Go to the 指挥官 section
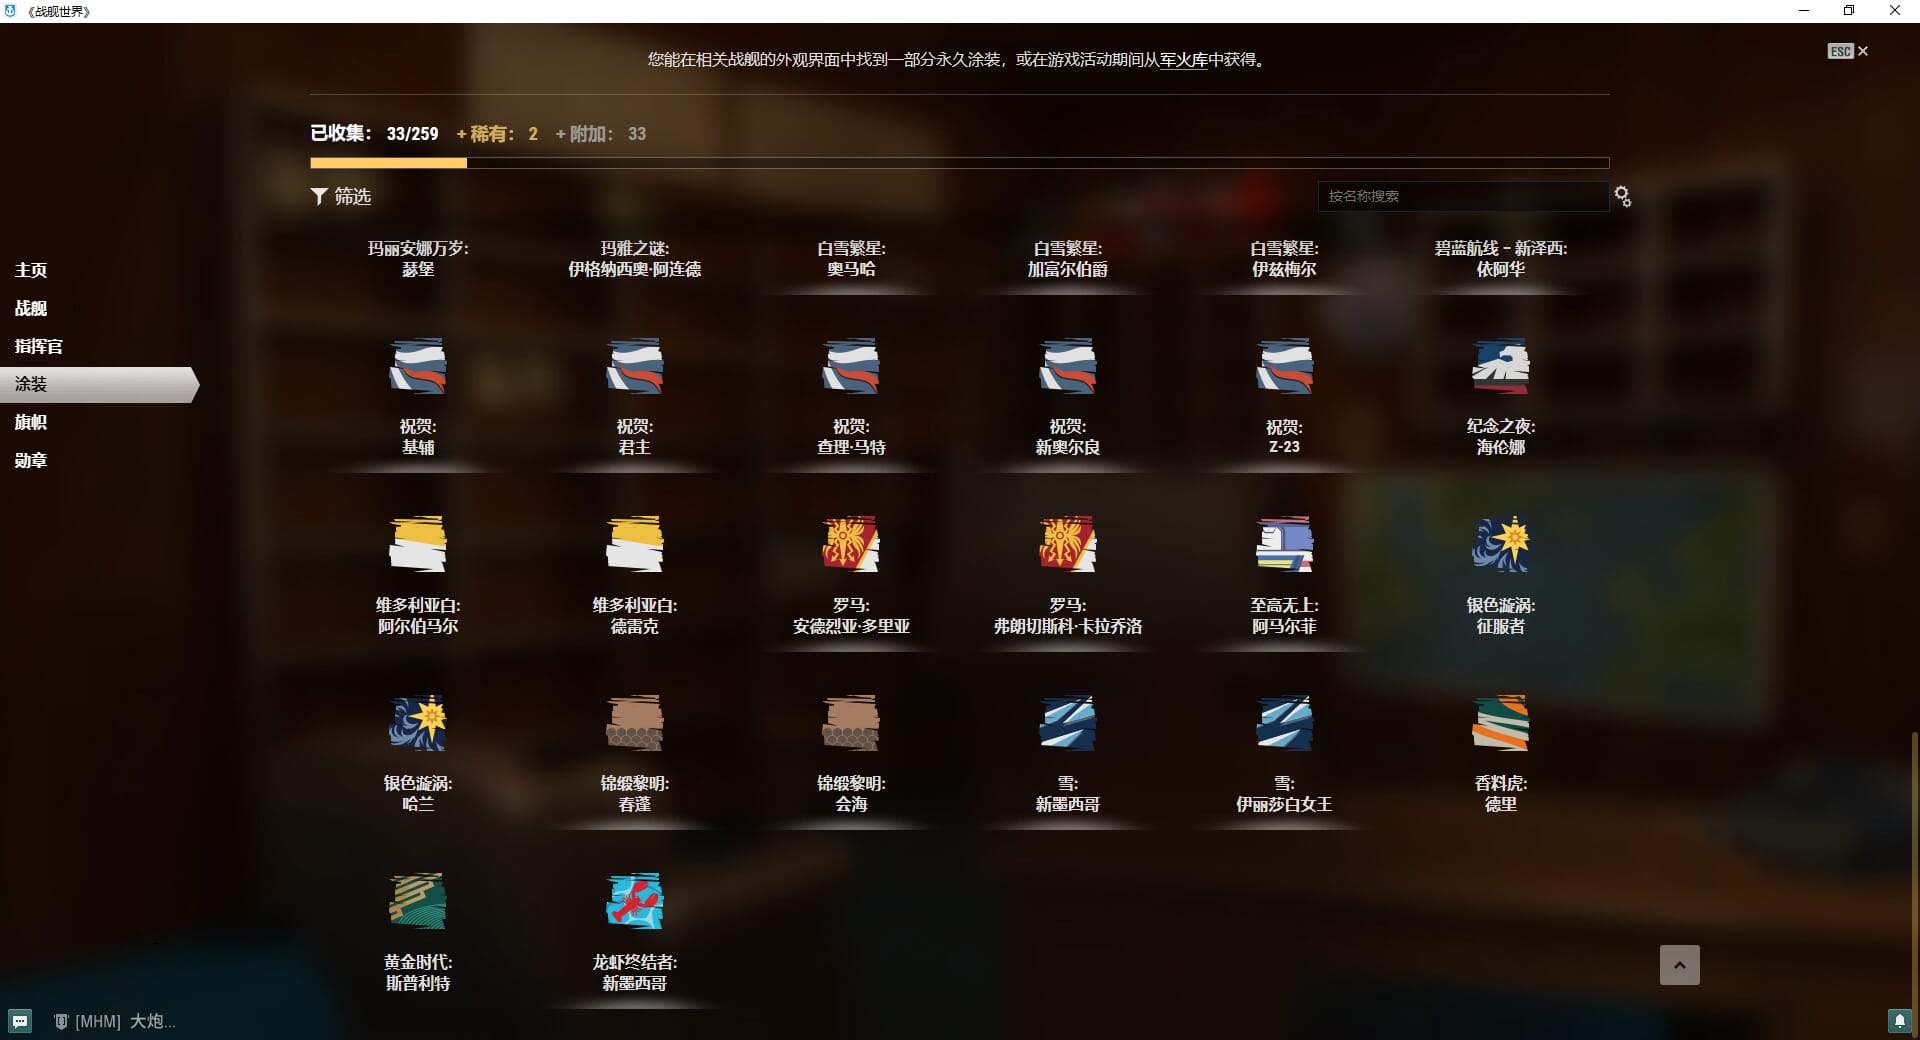The height and width of the screenshot is (1040, 1920). pos(38,346)
